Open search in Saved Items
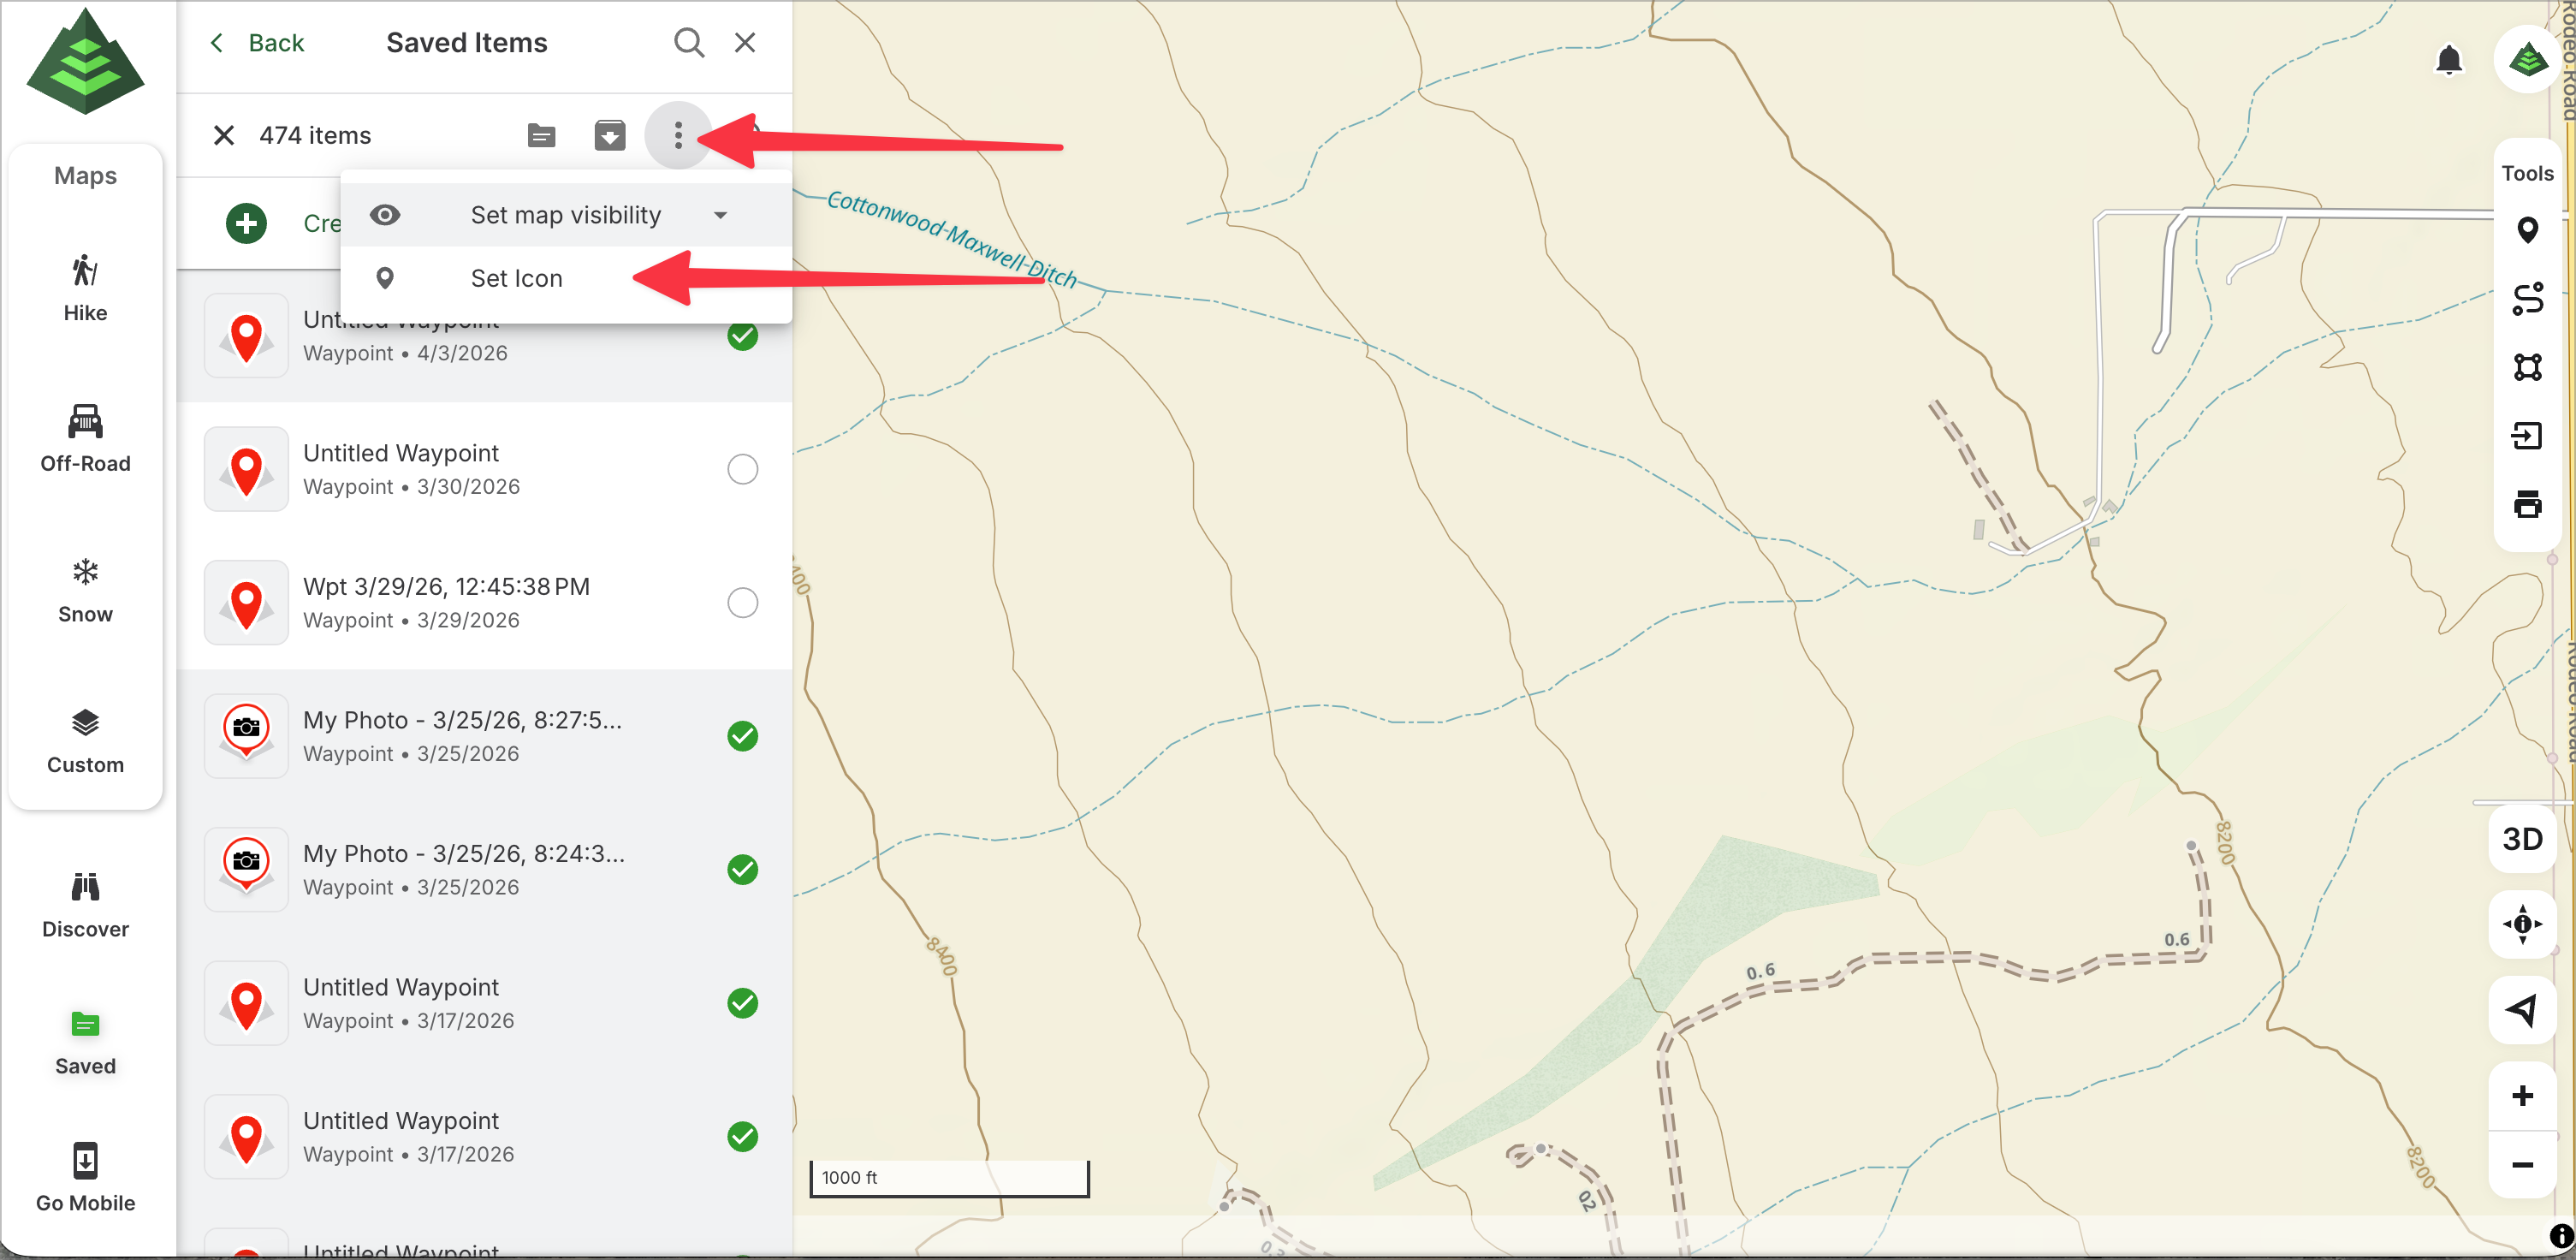 click(688, 43)
